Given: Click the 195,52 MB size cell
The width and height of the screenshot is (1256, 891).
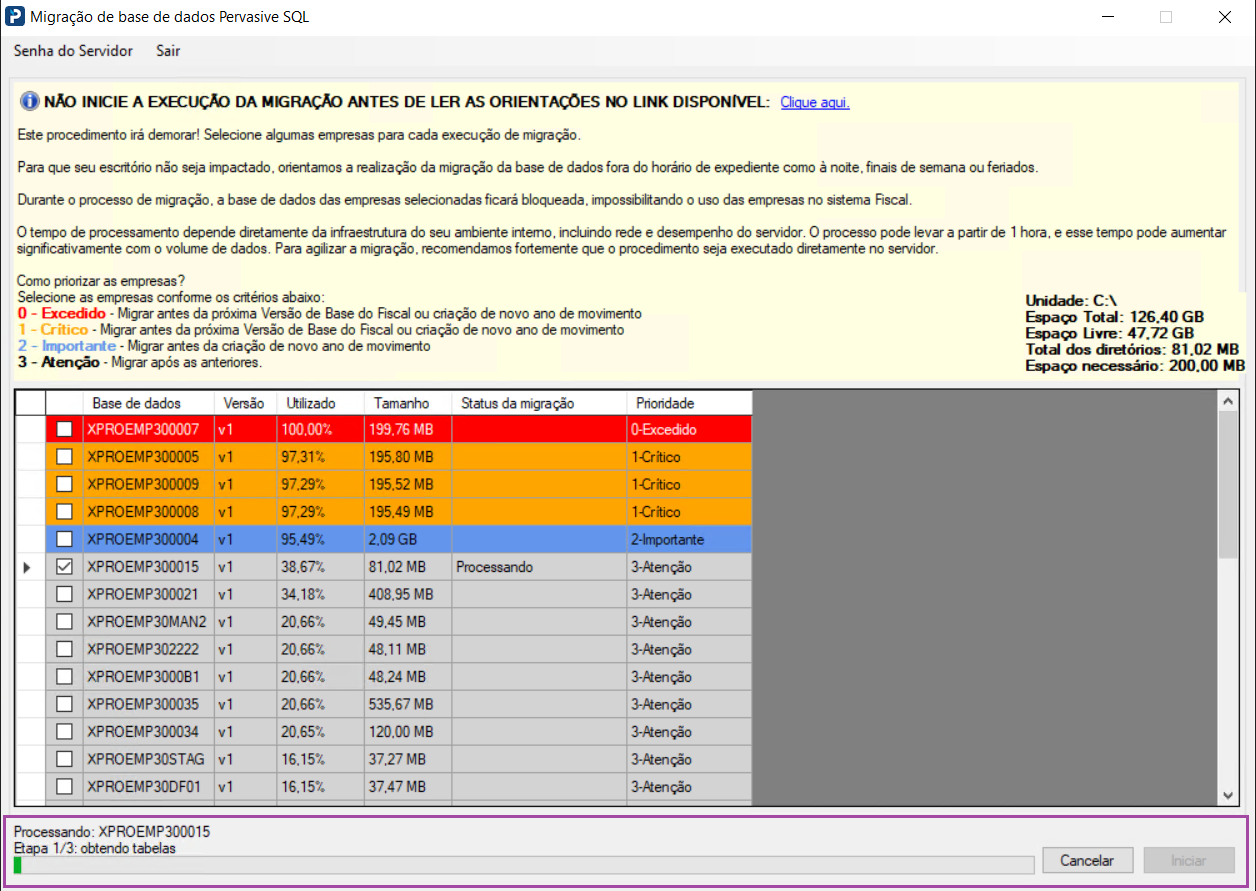Looking at the screenshot, I should [408, 484].
